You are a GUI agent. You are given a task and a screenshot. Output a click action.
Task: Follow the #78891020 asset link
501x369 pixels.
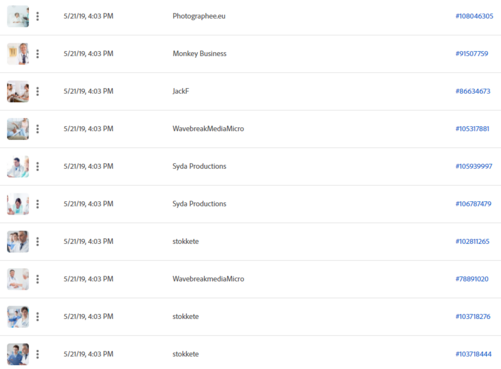[472, 279]
